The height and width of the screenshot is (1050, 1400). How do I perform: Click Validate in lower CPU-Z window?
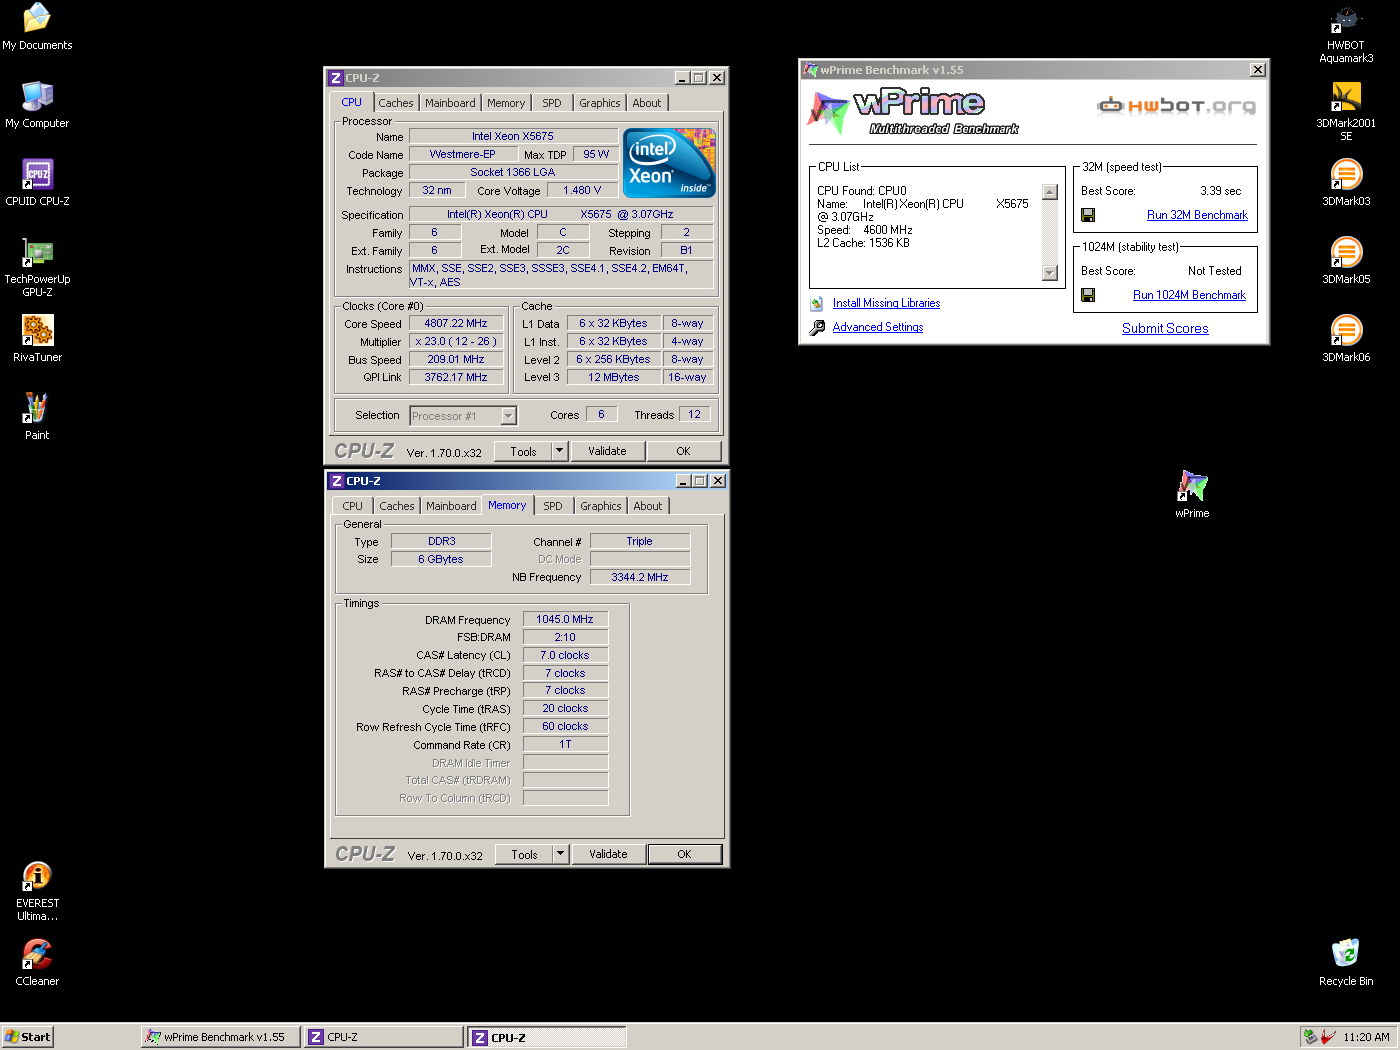click(x=608, y=854)
